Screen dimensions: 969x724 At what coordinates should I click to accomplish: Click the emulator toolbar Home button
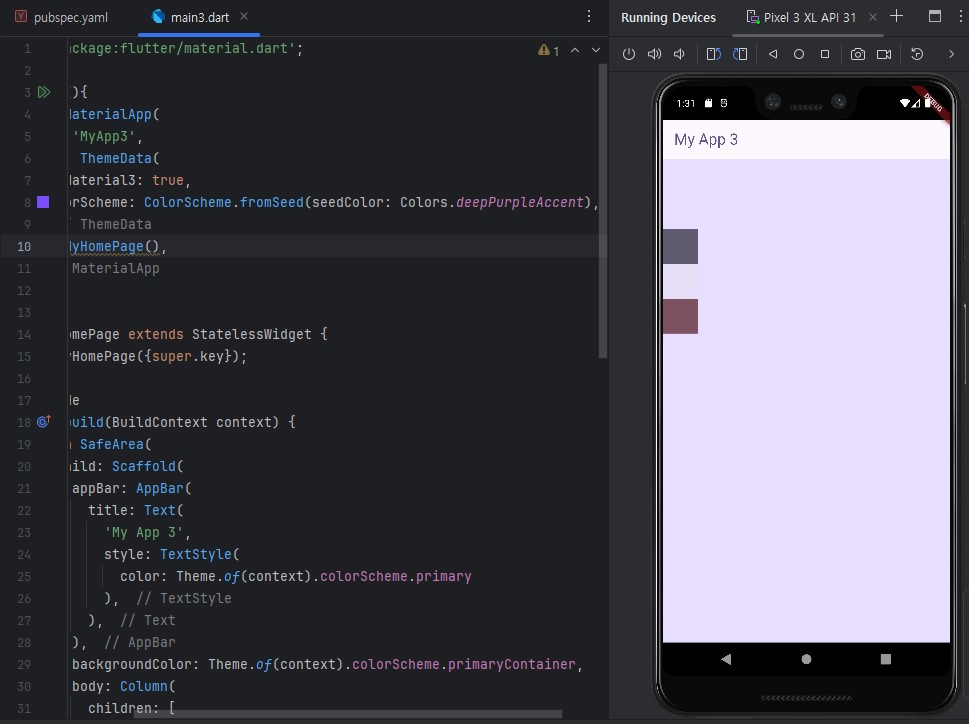(x=798, y=54)
